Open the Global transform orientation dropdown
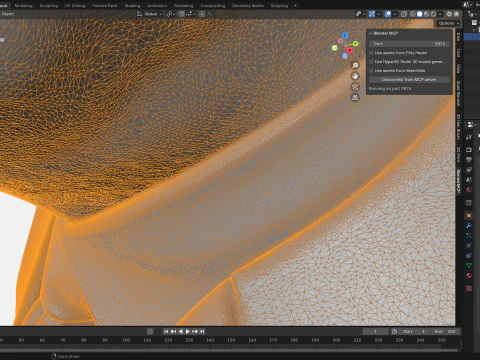Image resolution: width=480 pixels, height=360 pixels. pos(150,14)
